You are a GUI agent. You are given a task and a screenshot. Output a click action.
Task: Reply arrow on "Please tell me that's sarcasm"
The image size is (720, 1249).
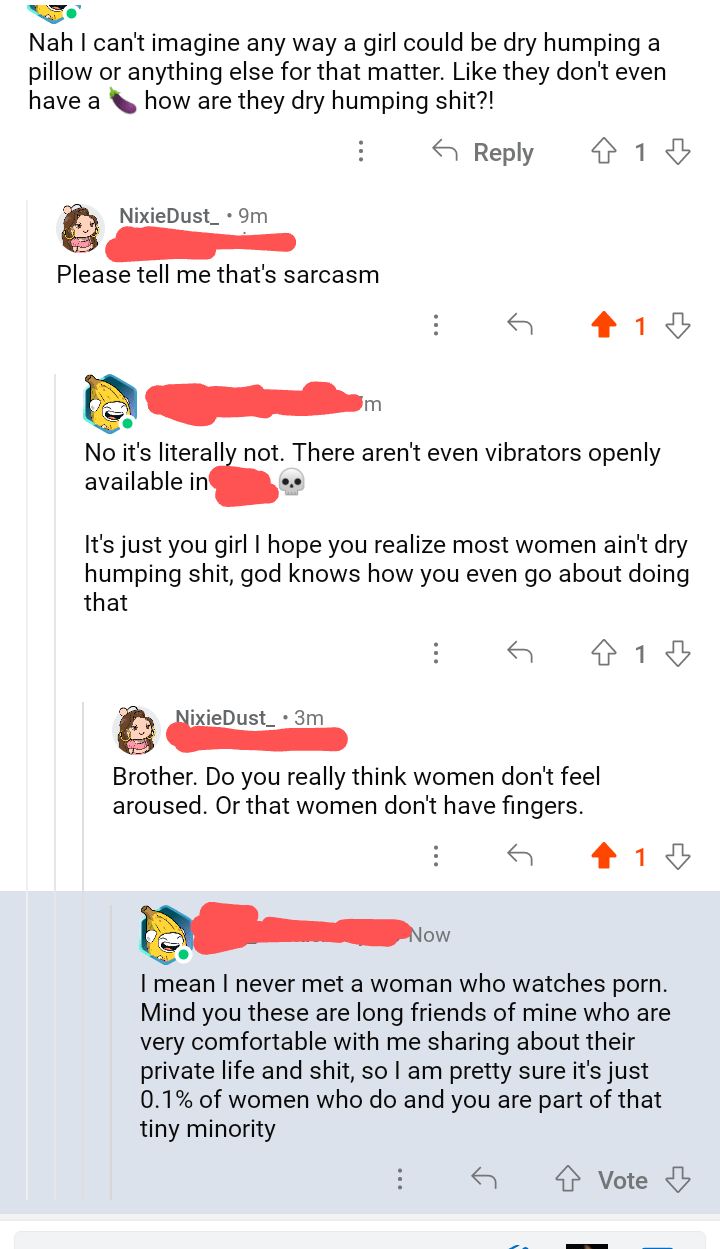[x=519, y=325]
